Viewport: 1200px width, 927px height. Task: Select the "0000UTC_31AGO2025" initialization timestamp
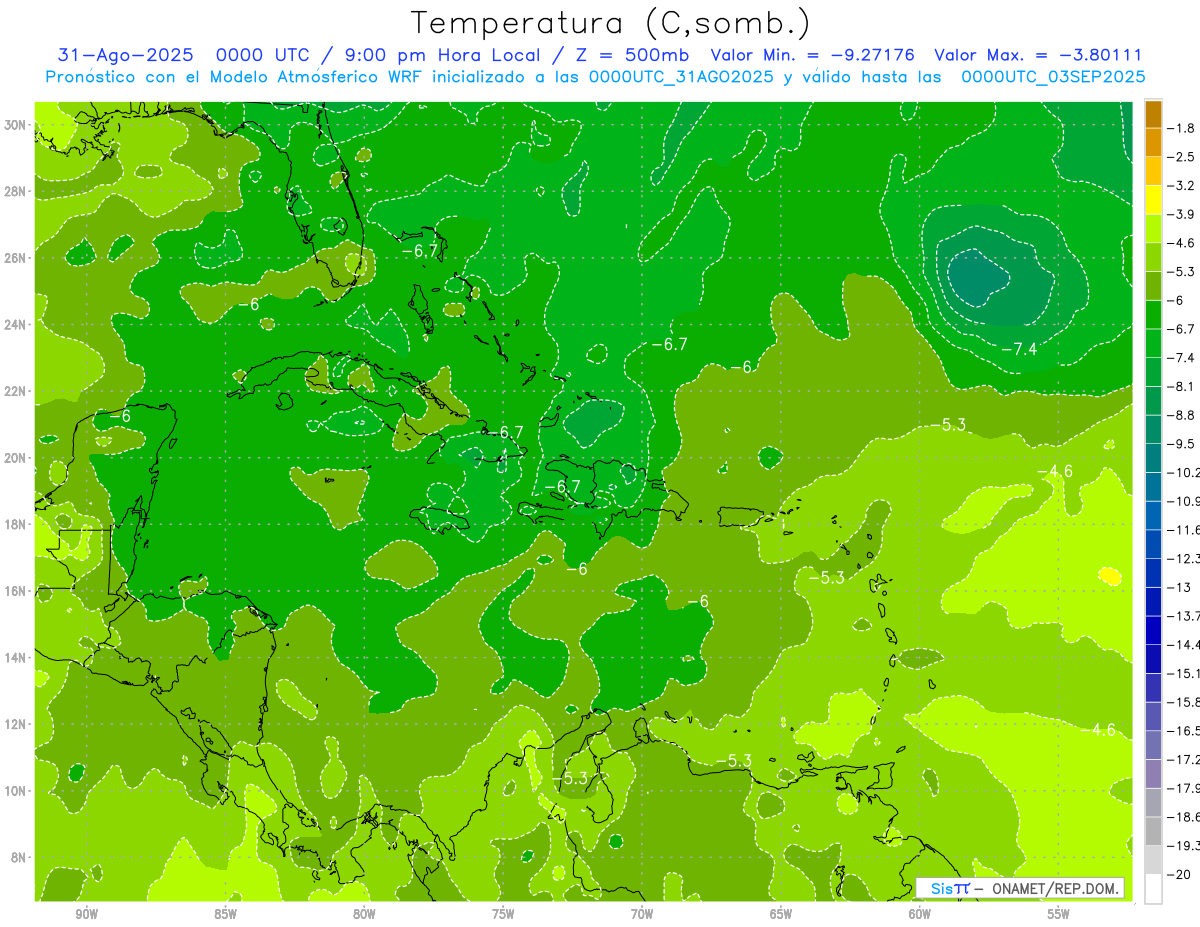click(x=681, y=77)
